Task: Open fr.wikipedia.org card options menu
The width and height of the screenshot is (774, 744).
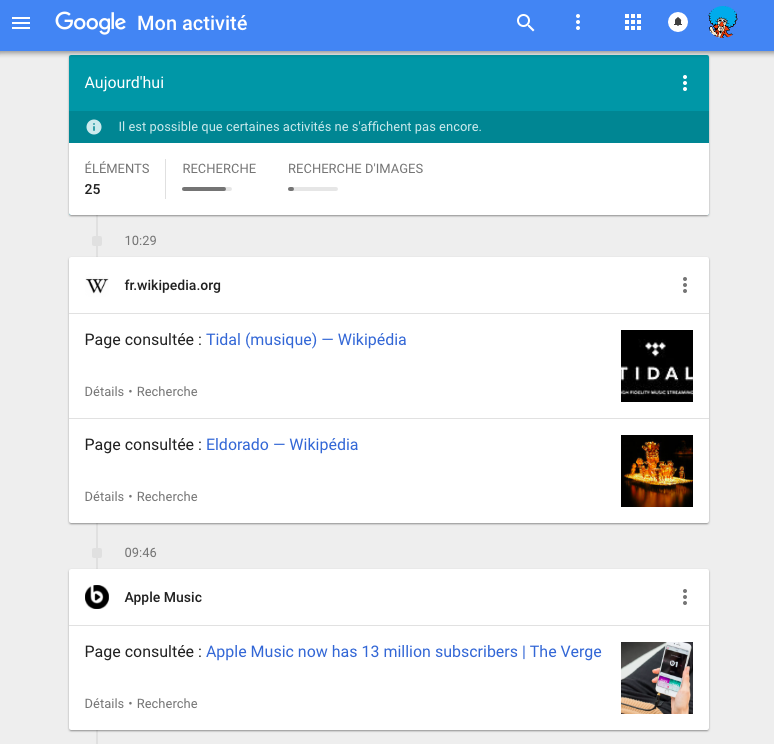Action: click(685, 286)
